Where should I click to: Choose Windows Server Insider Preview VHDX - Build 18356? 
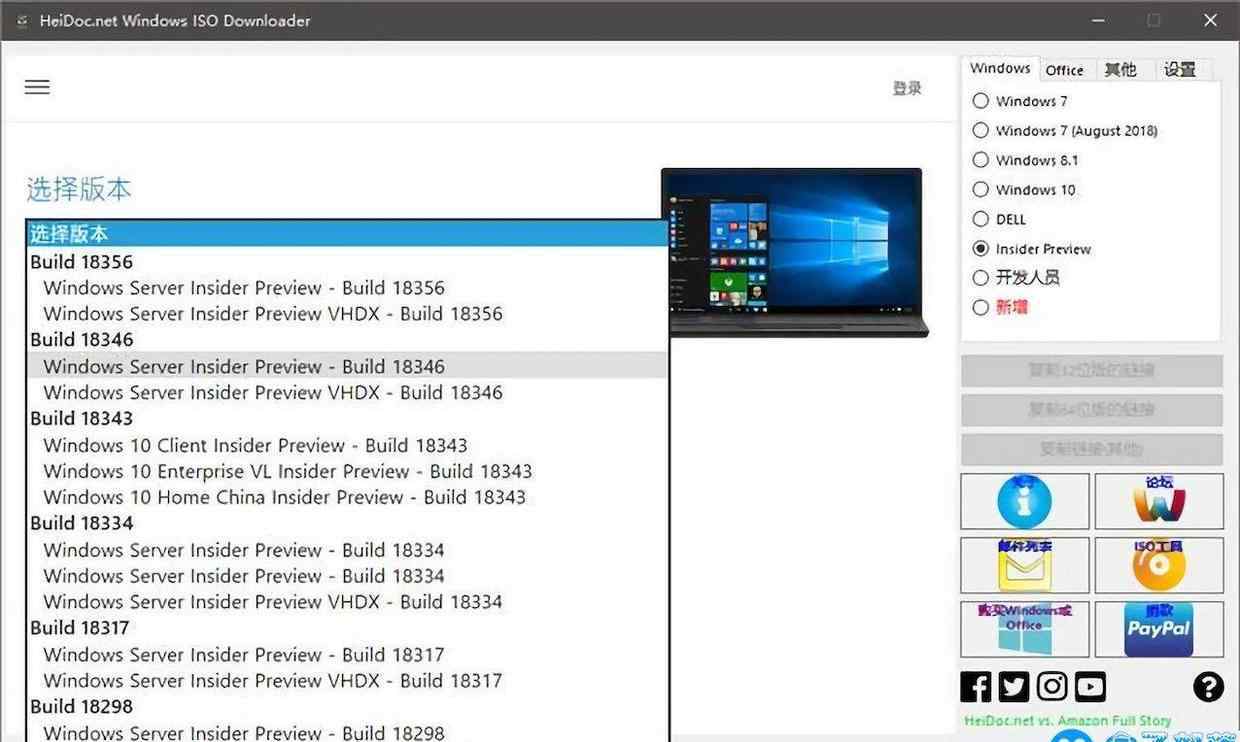[x=347, y=314]
